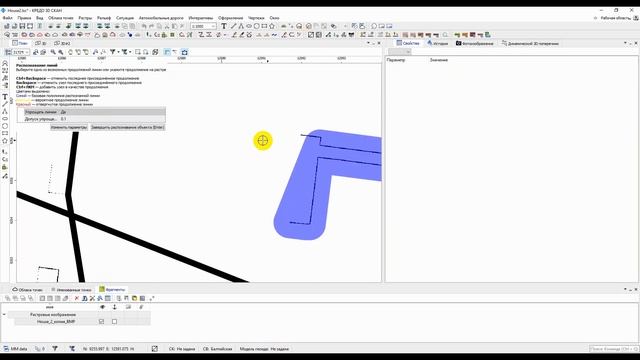Open the Упрощать линии value dropdown
Image resolution: width=640 pixels, height=360 pixels.
pos(112,111)
